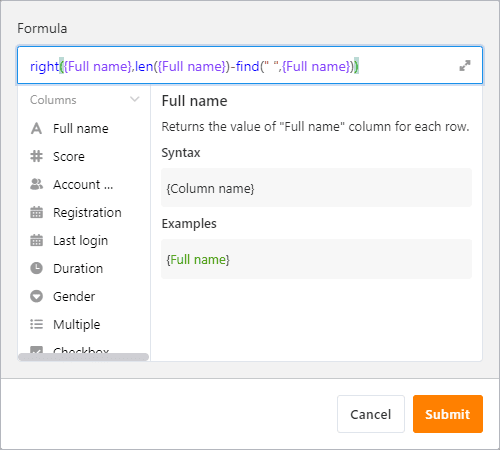Click the calendar icon beside Last login
The height and width of the screenshot is (450, 500).
click(36, 240)
